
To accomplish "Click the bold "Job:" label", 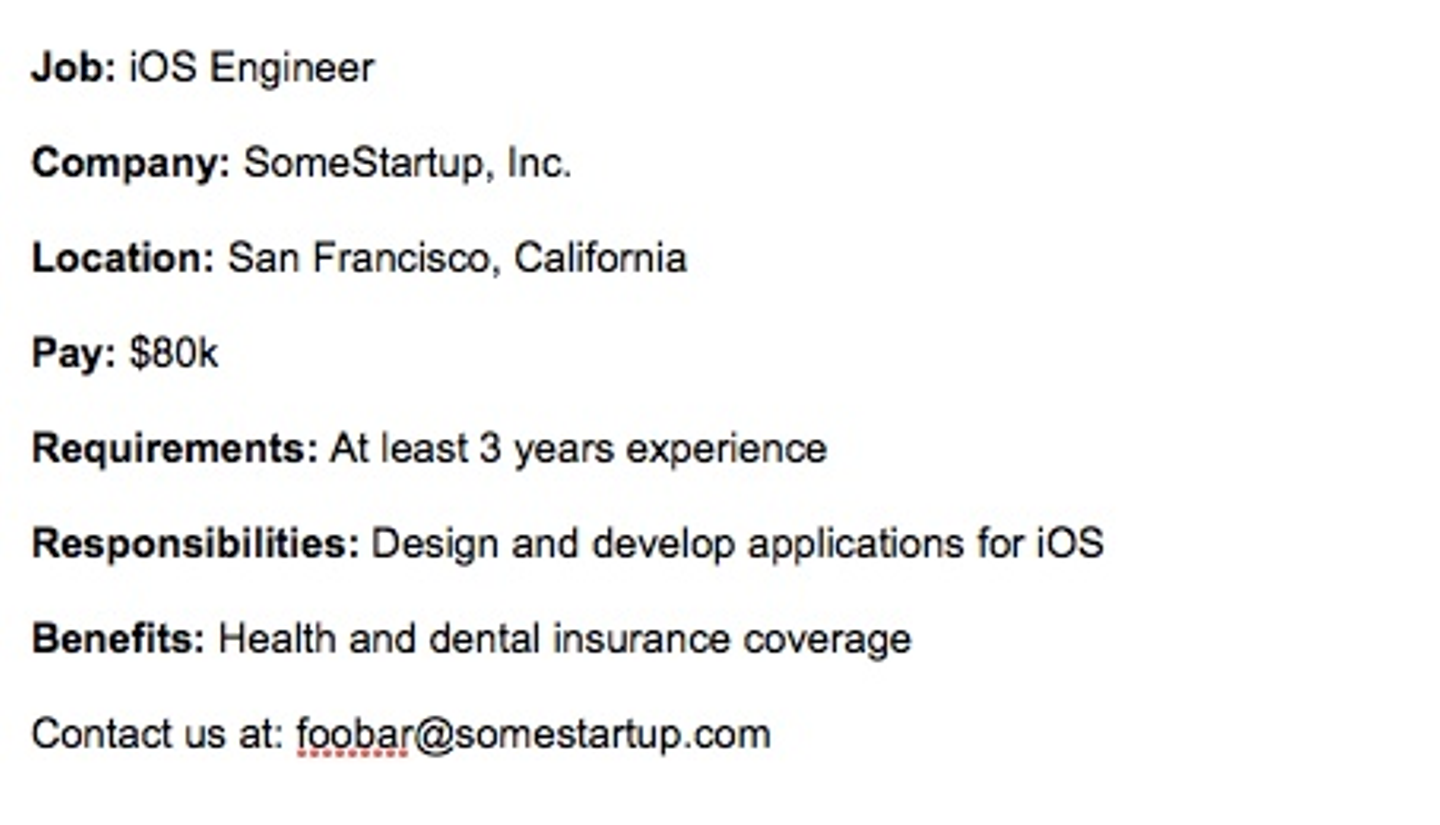I will (x=73, y=68).
